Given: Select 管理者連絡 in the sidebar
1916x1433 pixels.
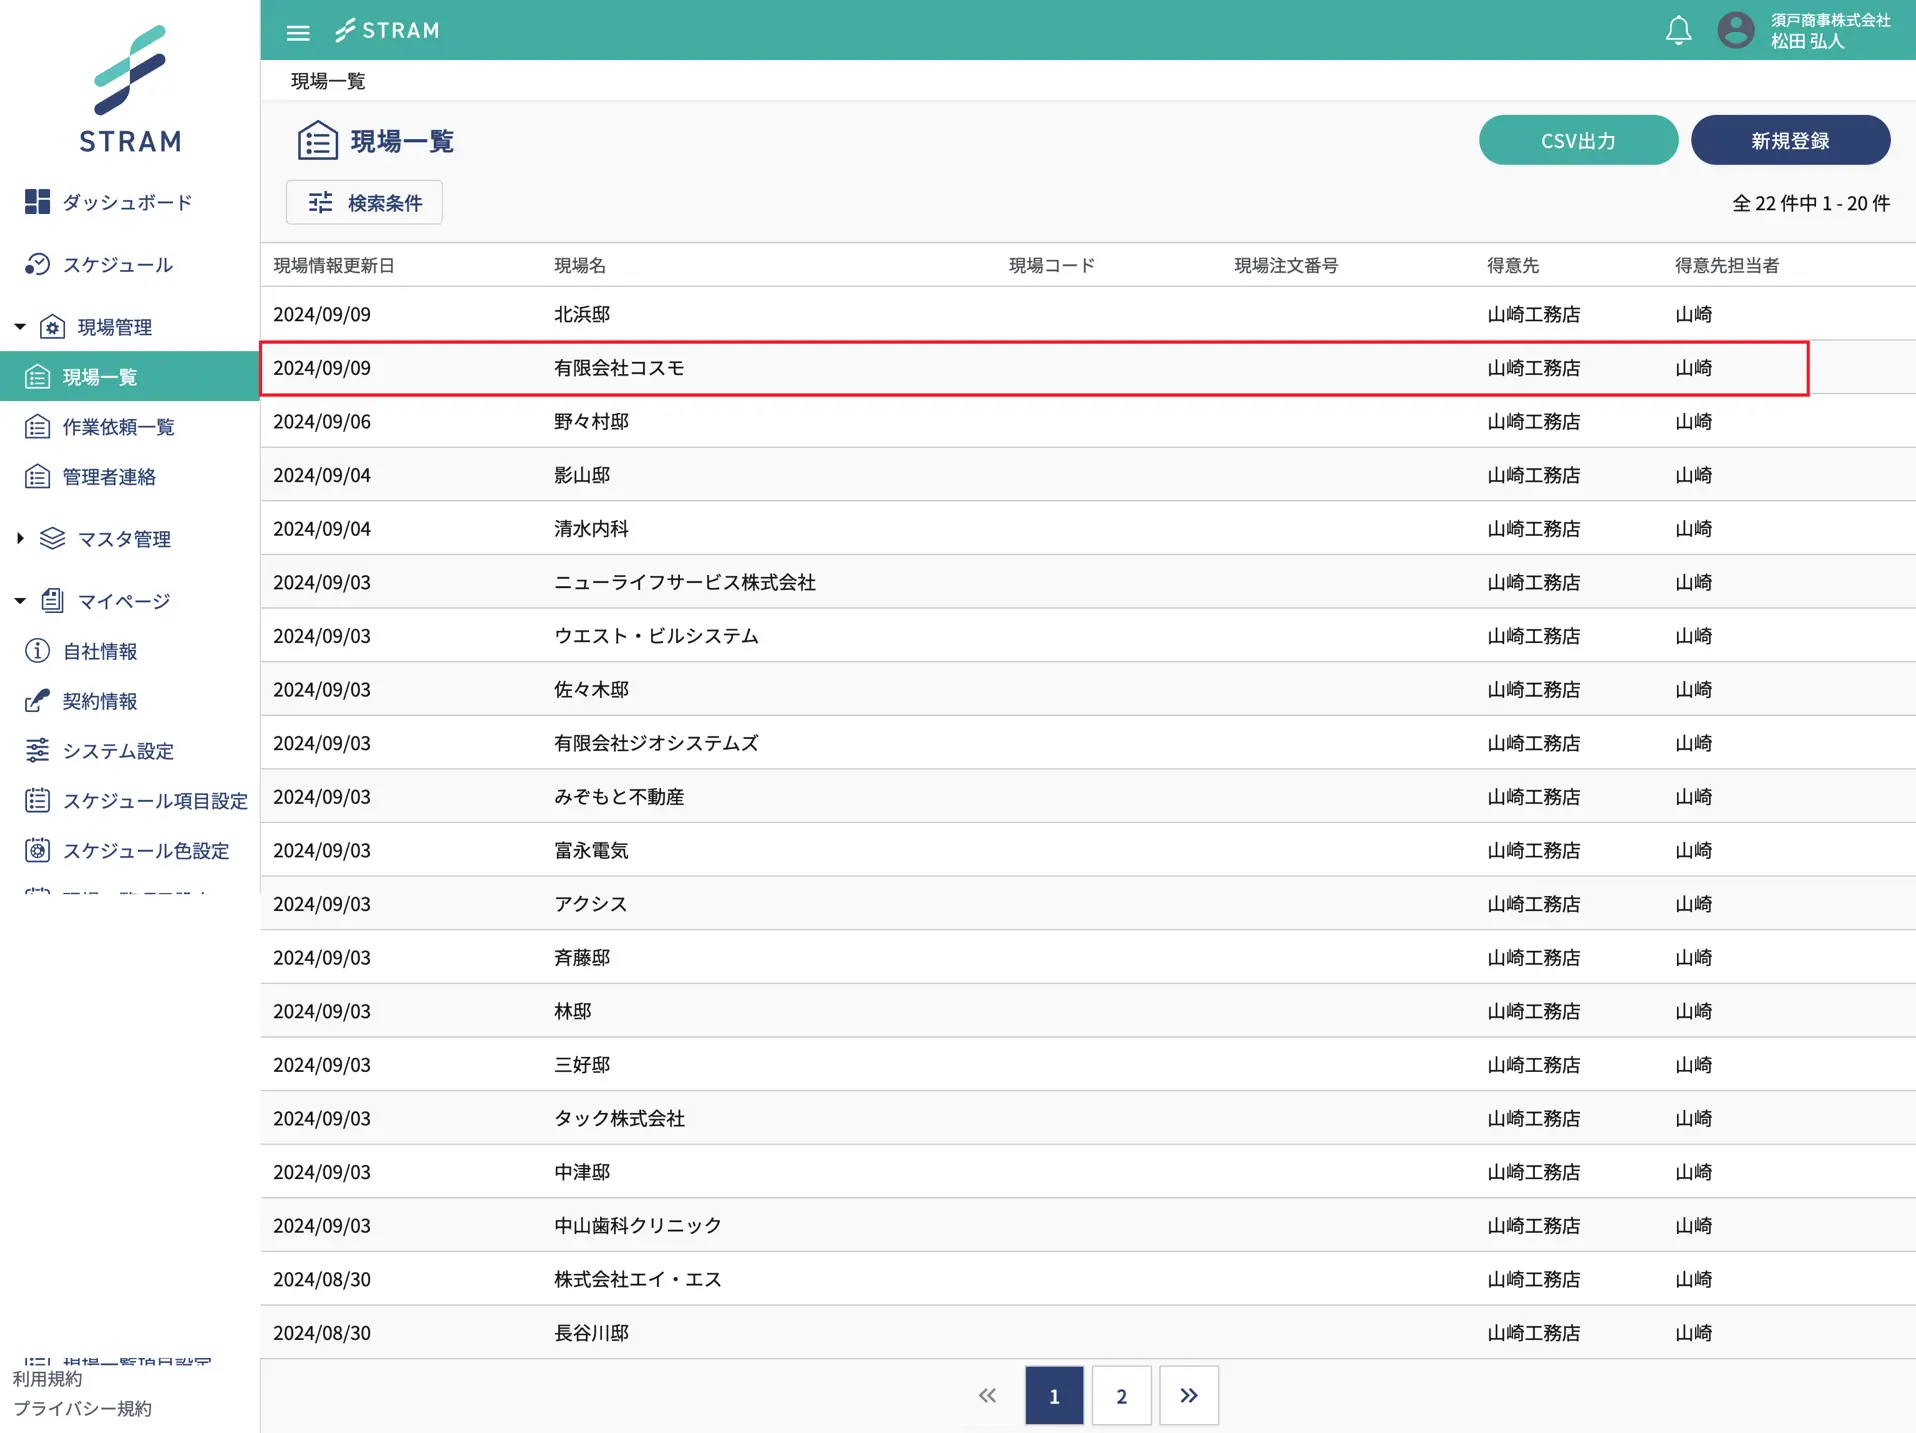Looking at the screenshot, I should (x=109, y=477).
